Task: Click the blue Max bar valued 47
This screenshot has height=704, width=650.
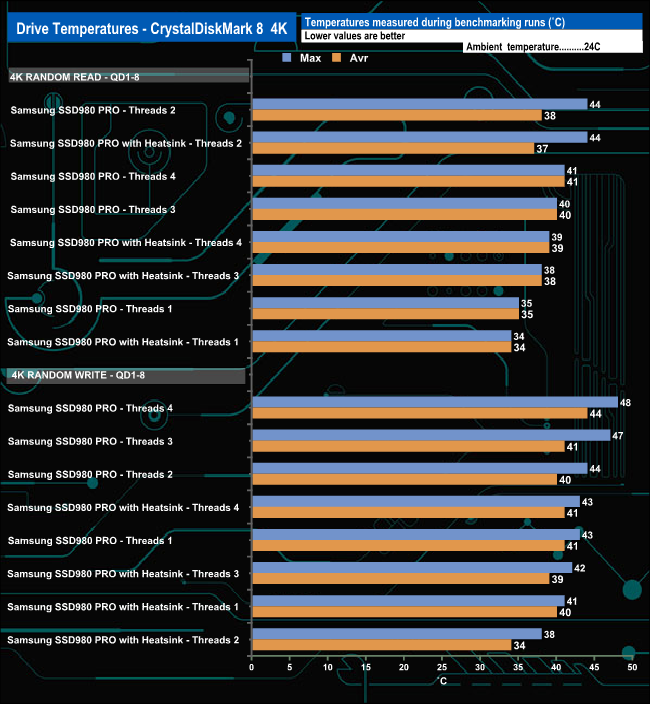Action: pyautogui.click(x=431, y=435)
